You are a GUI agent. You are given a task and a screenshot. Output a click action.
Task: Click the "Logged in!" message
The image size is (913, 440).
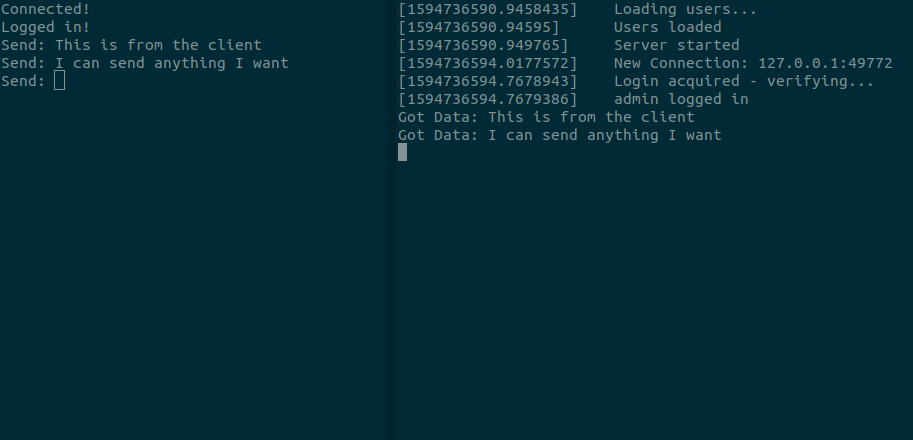click(x=45, y=27)
